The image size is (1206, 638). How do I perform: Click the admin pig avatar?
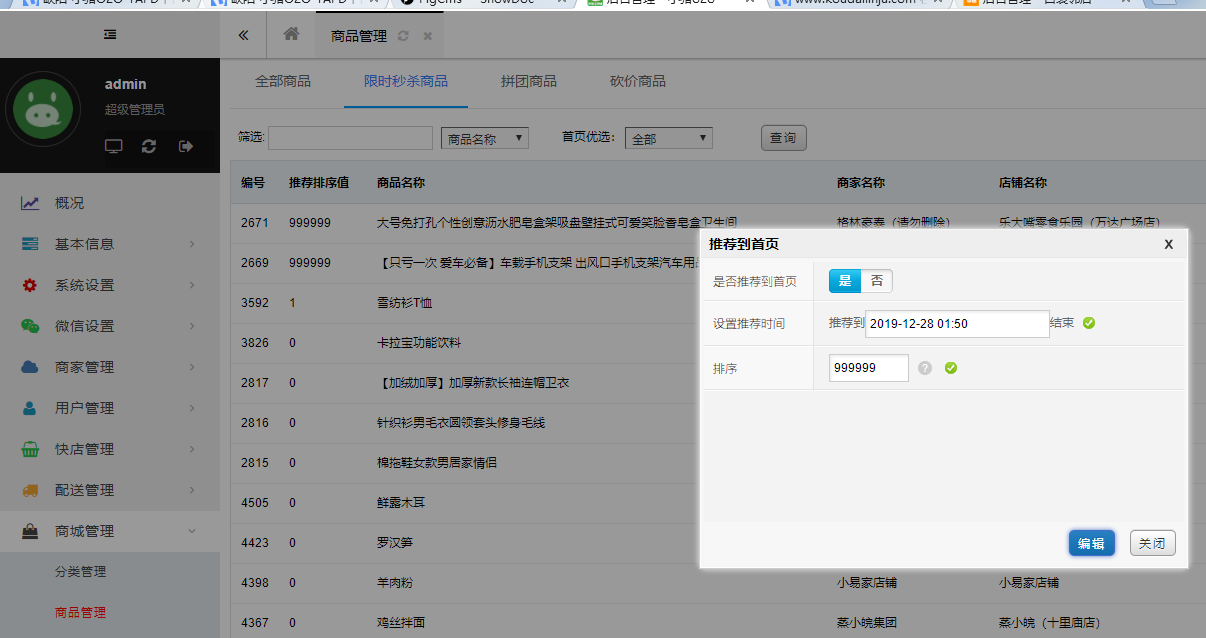pyautogui.click(x=43, y=110)
